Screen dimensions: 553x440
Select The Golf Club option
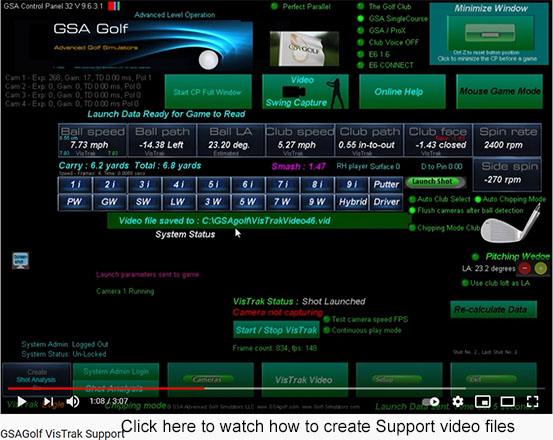pos(360,6)
